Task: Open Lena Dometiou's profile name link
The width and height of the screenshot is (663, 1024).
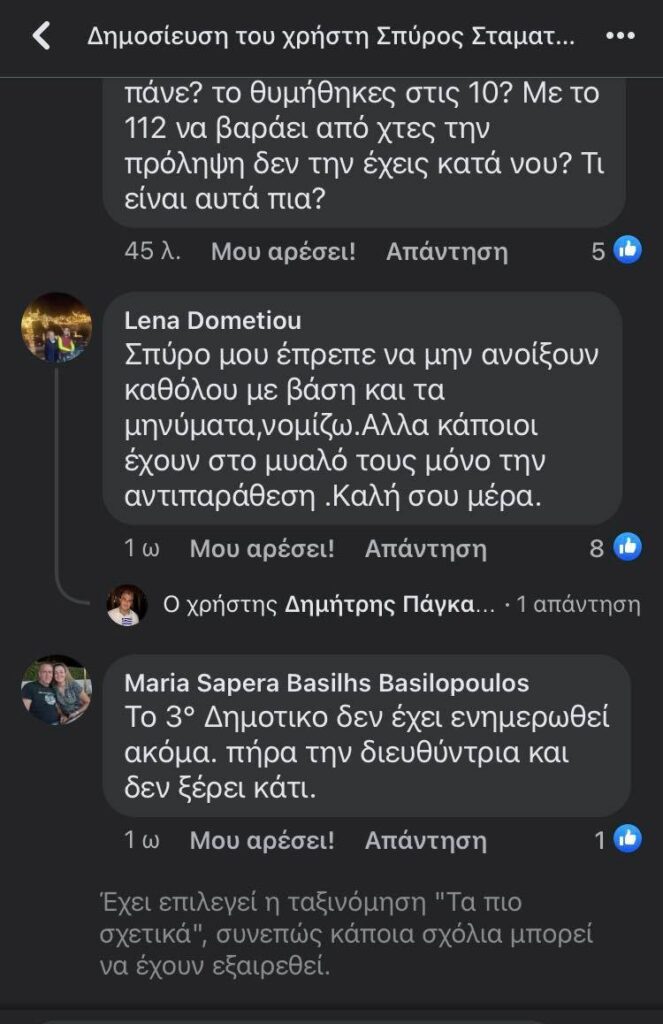Action: click(x=212, y=320)
